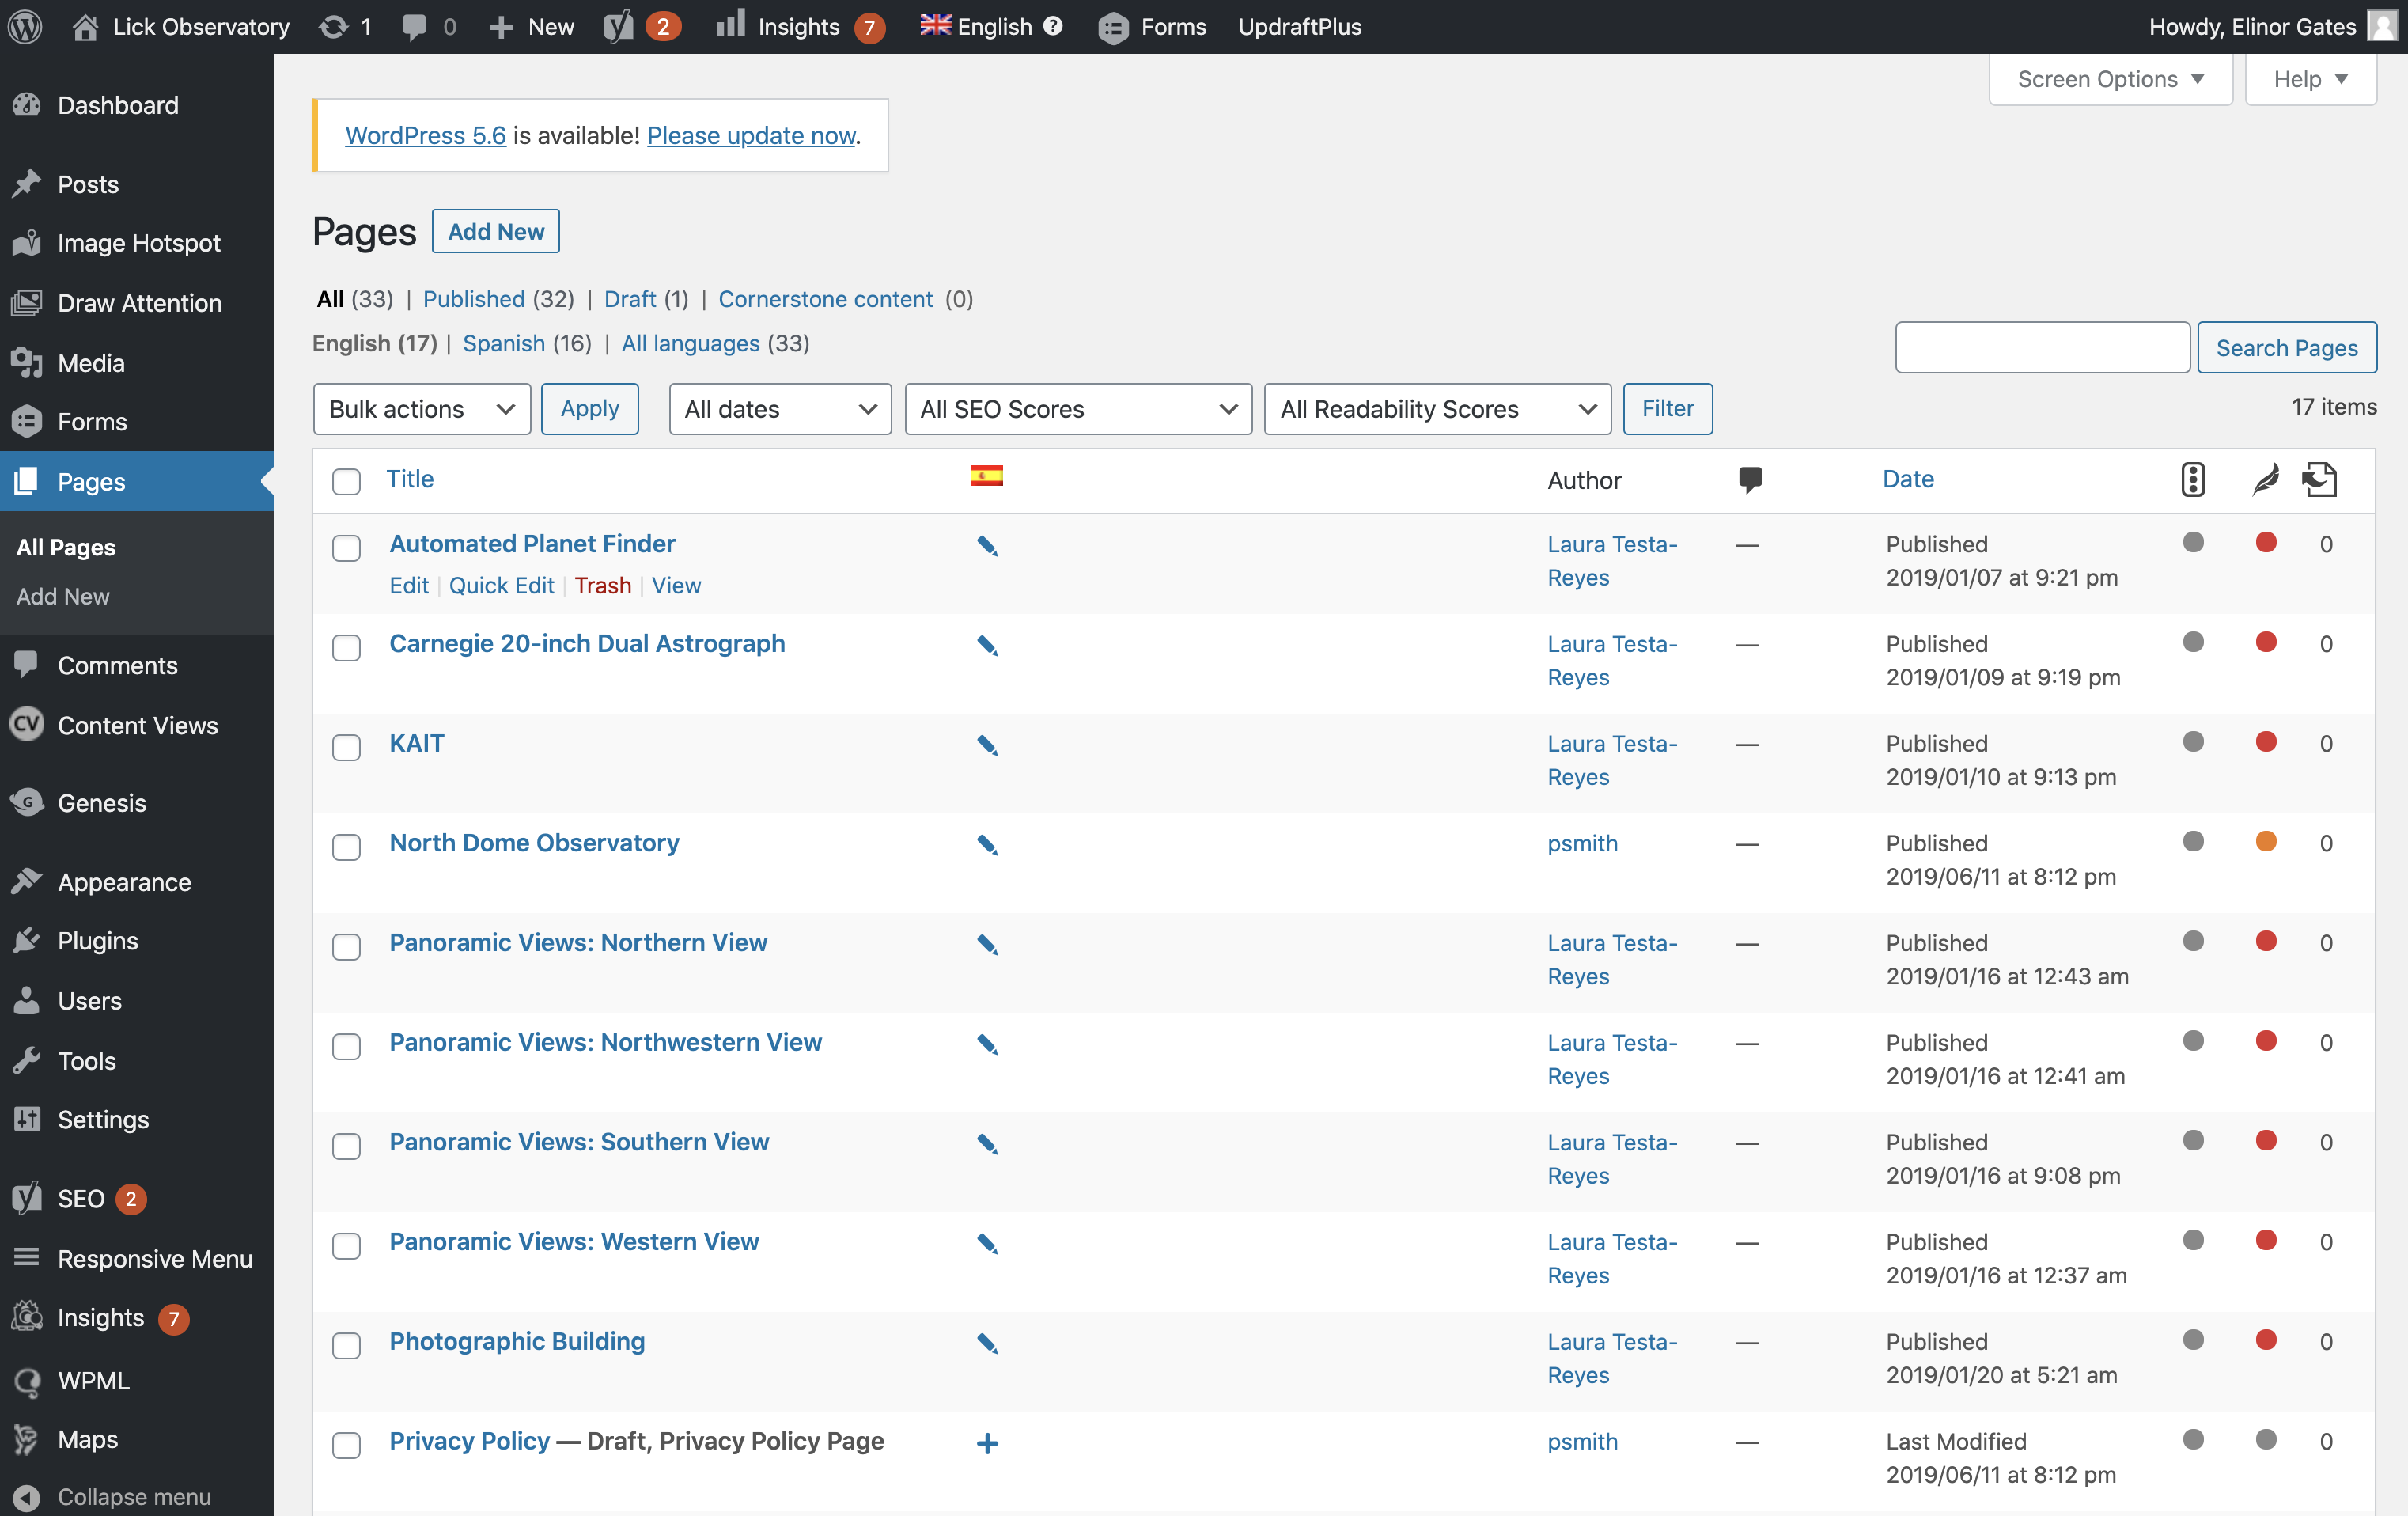Open Media library from sidebar

[91, 363]
